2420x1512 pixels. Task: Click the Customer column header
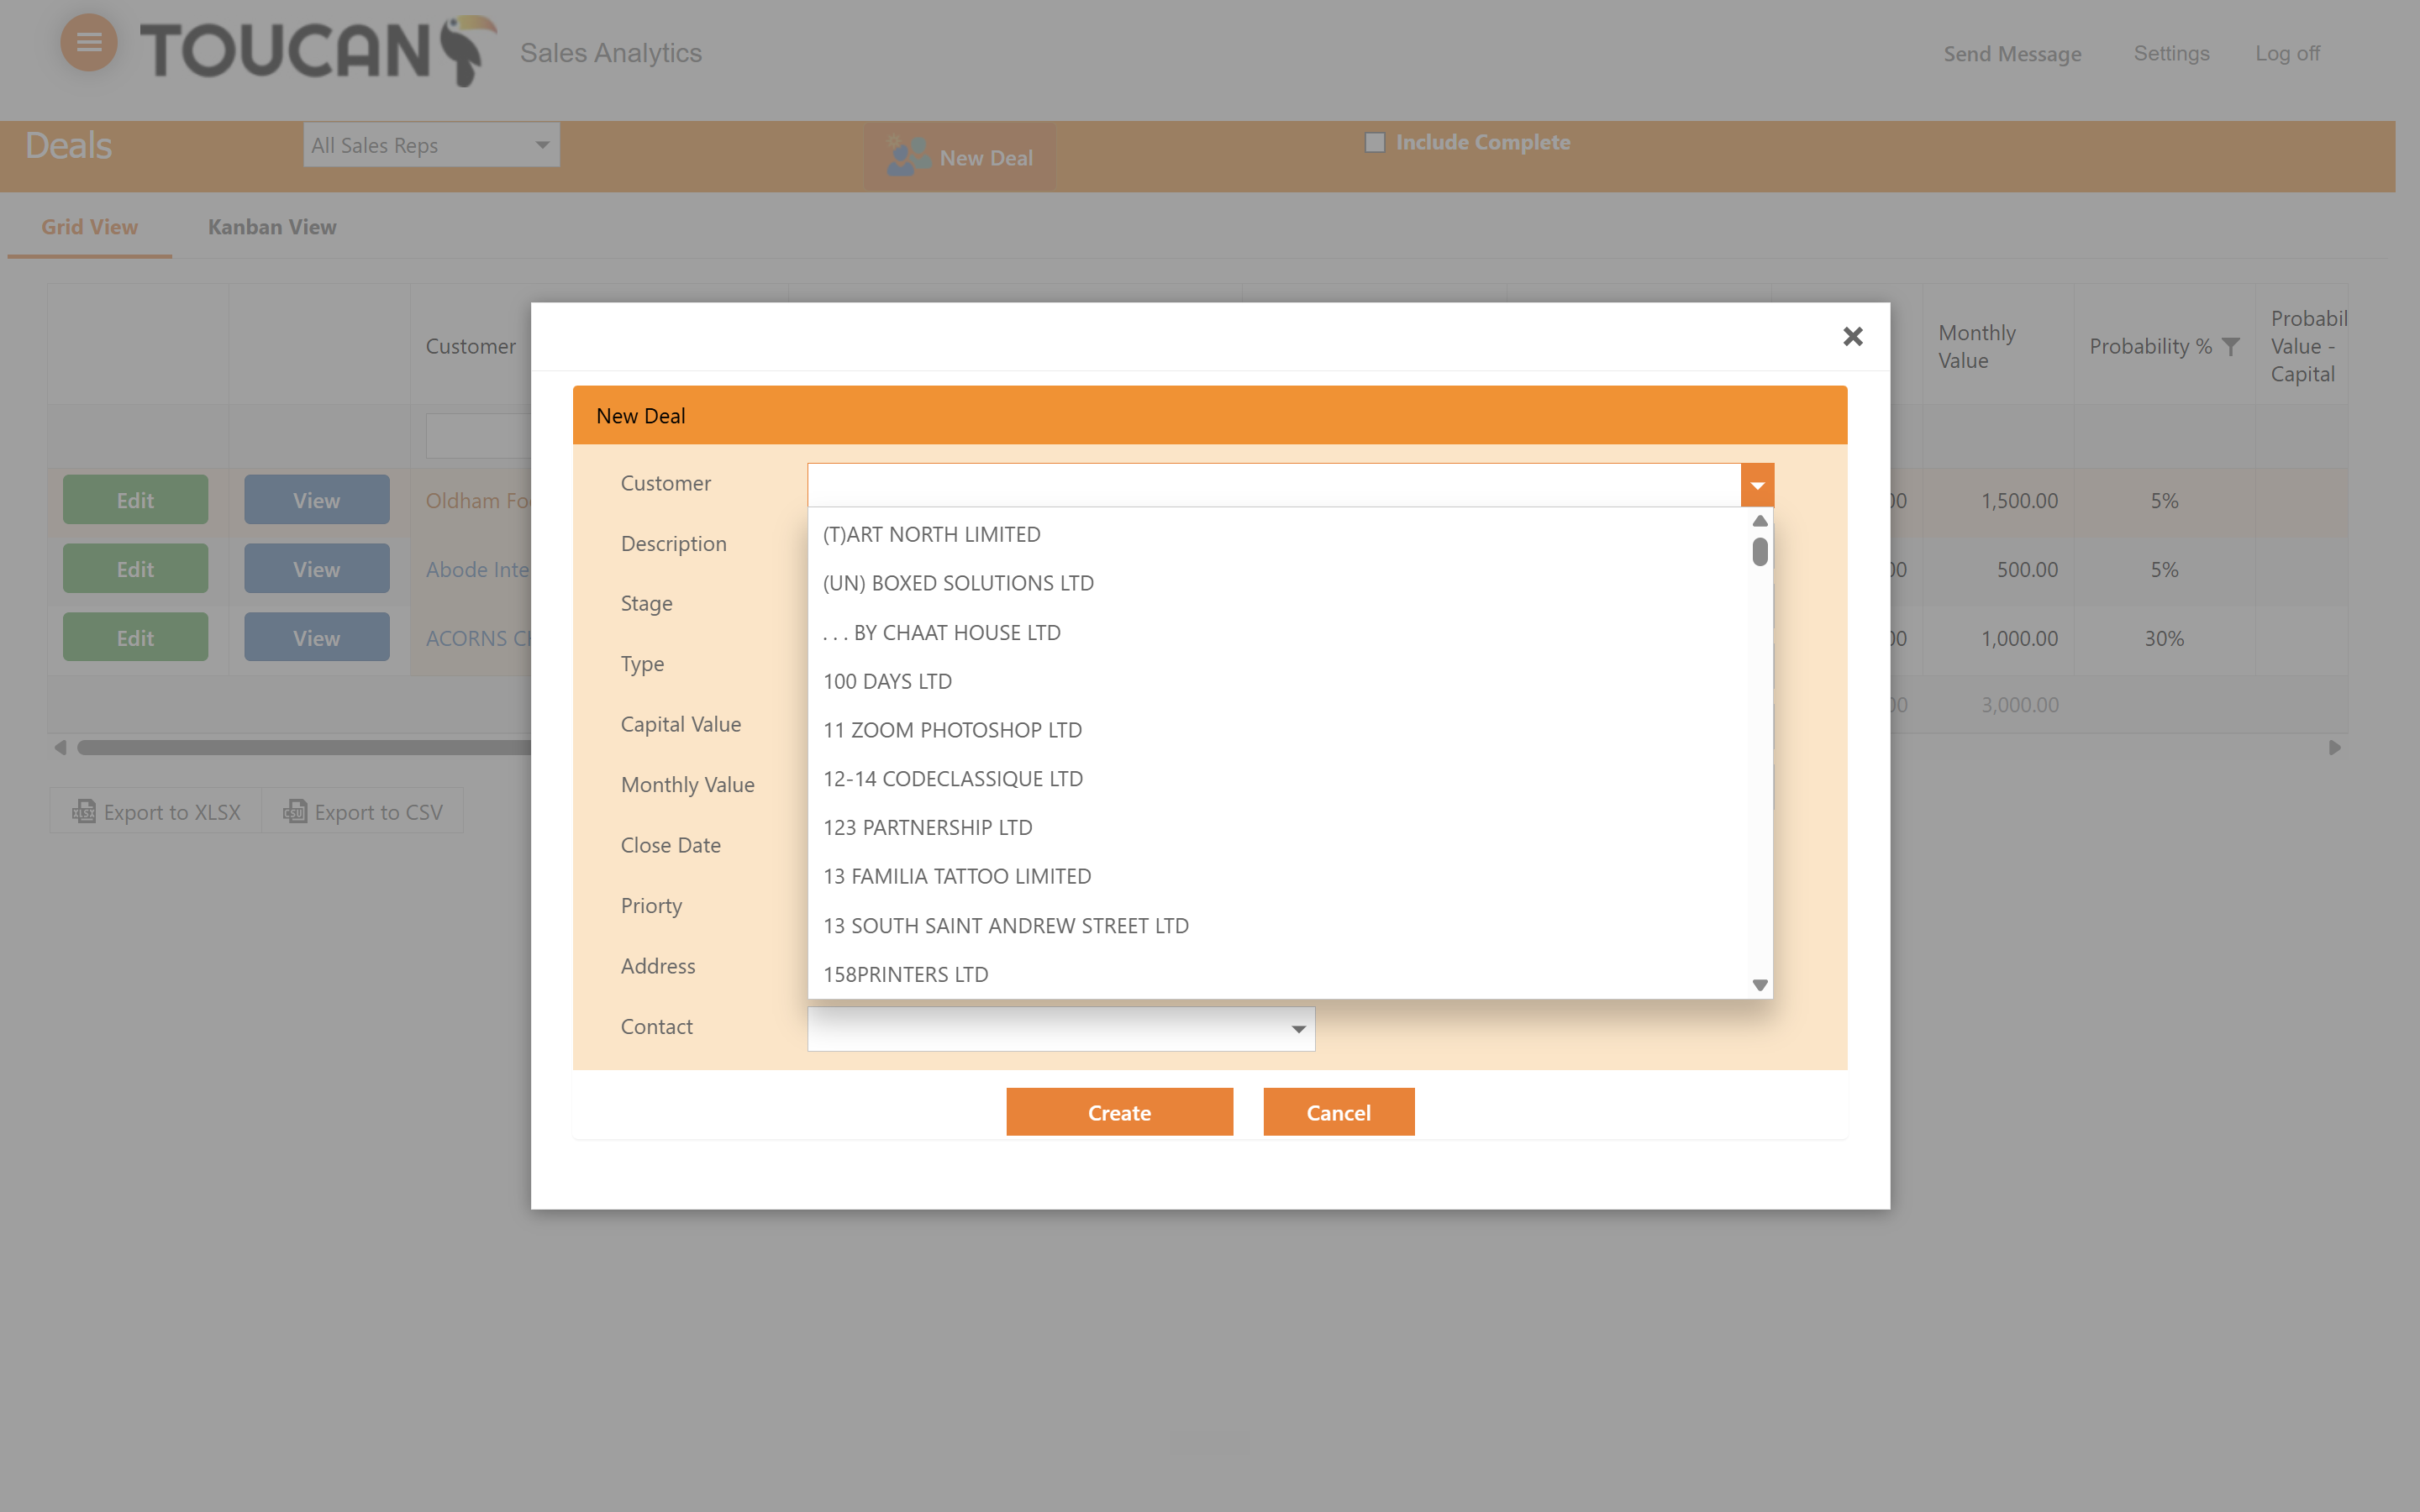[471, 346]
